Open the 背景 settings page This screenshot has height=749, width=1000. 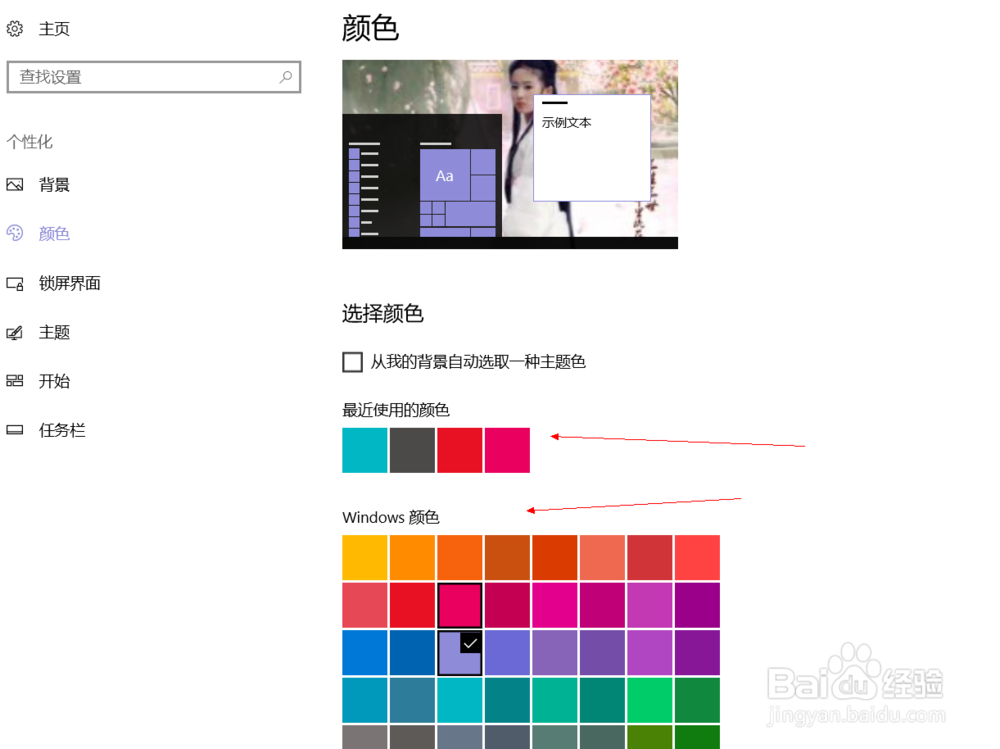tap(54, 185)
